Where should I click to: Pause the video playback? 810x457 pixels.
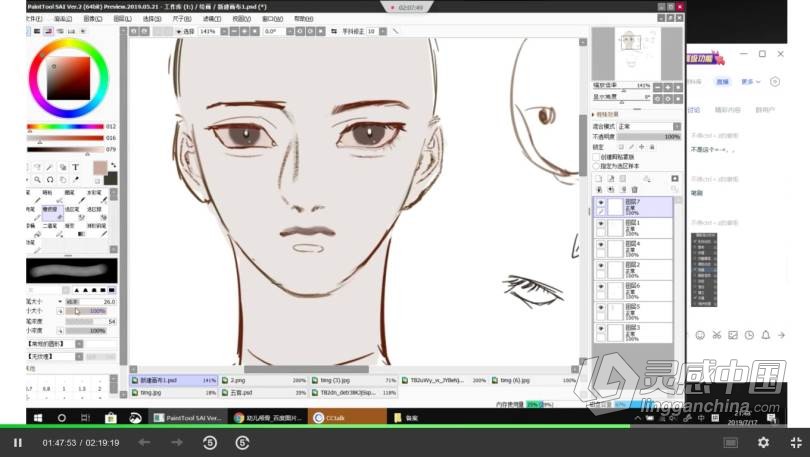[x=18, y=443]
